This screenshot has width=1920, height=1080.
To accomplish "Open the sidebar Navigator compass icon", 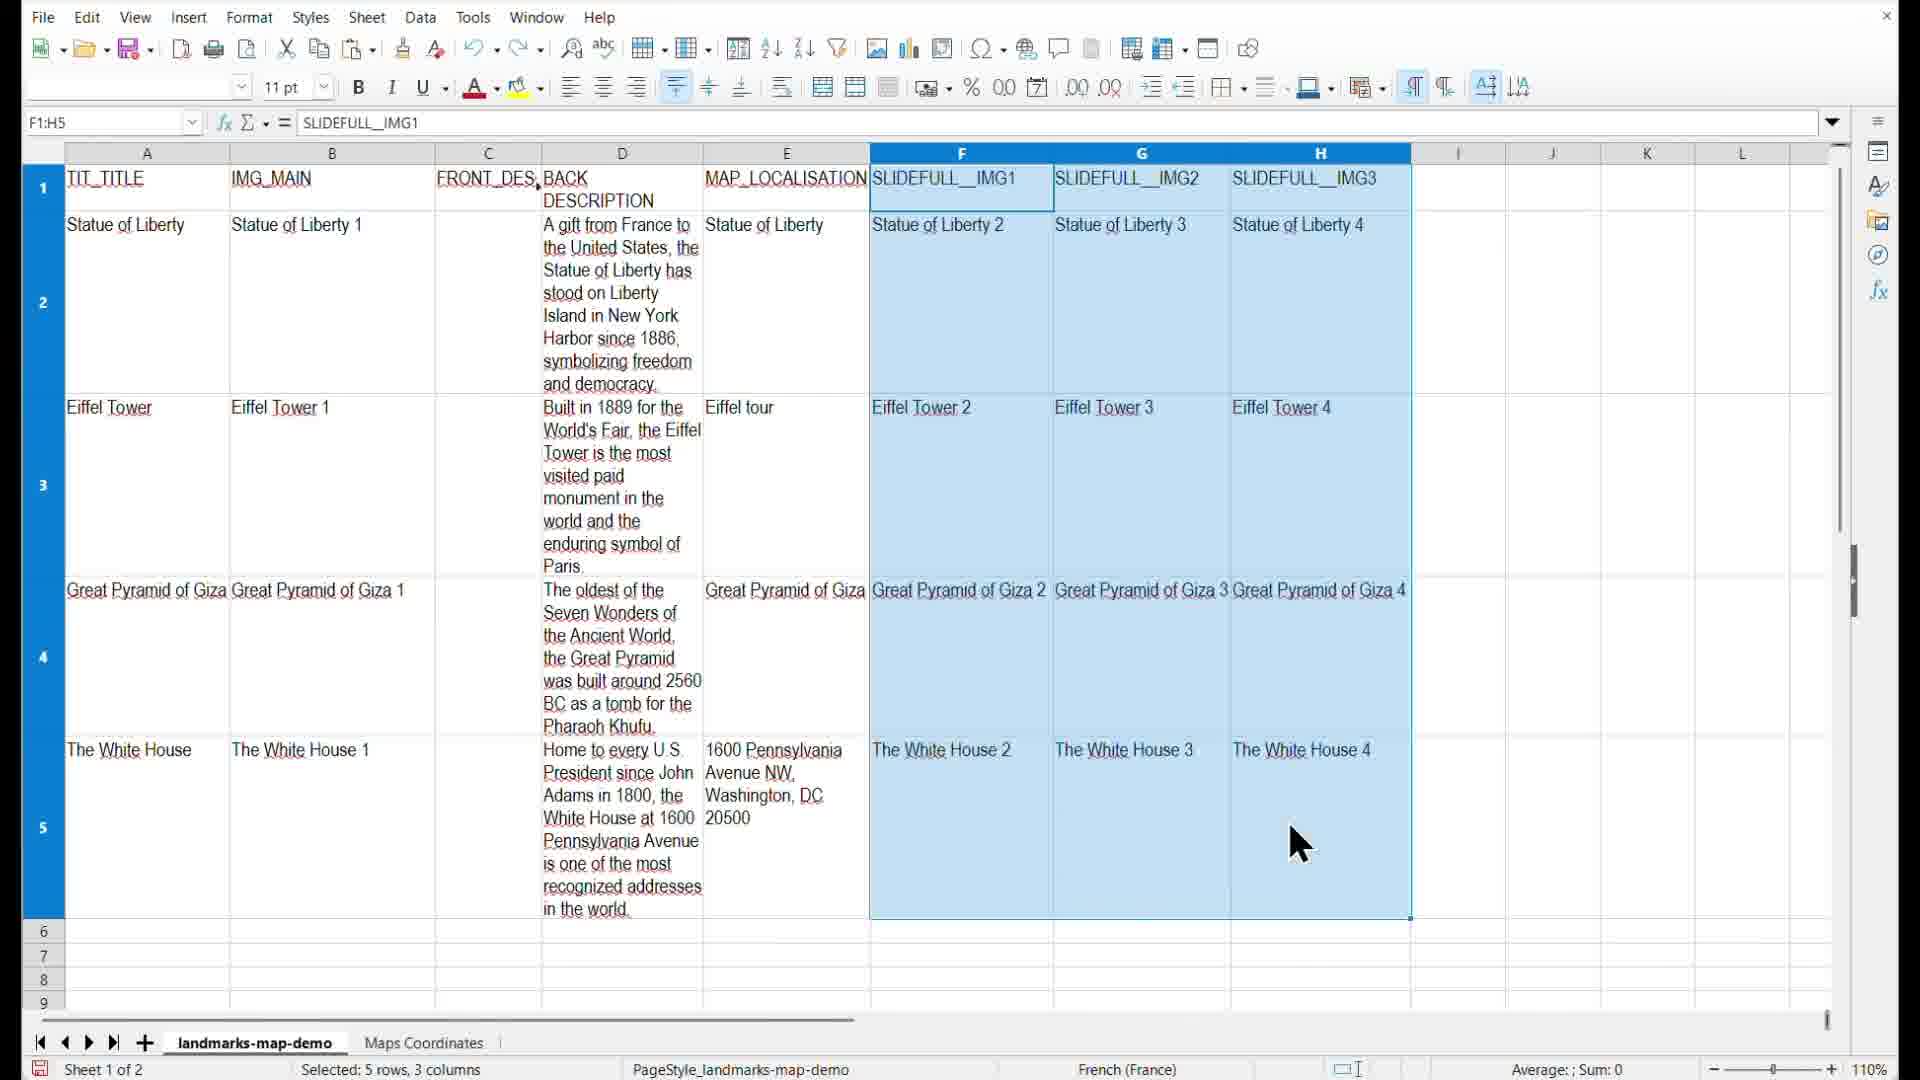I will point(1879,256).
